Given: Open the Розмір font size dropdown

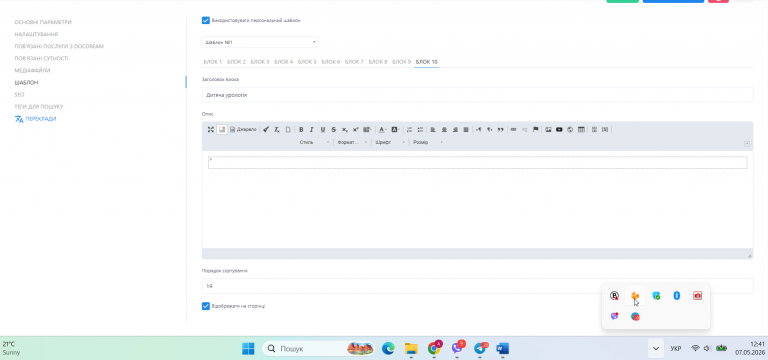Looking at the screenshot, I should tap(428, 143).
